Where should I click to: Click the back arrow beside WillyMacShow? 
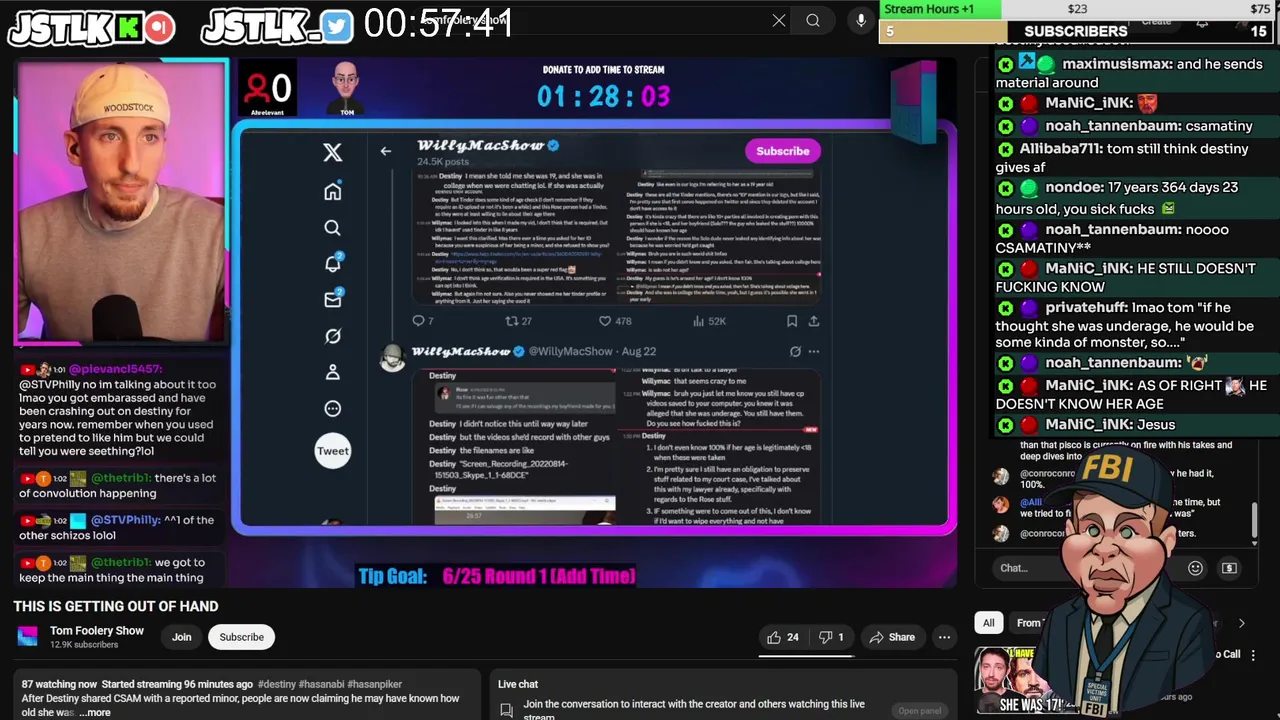tap(385, 151)
